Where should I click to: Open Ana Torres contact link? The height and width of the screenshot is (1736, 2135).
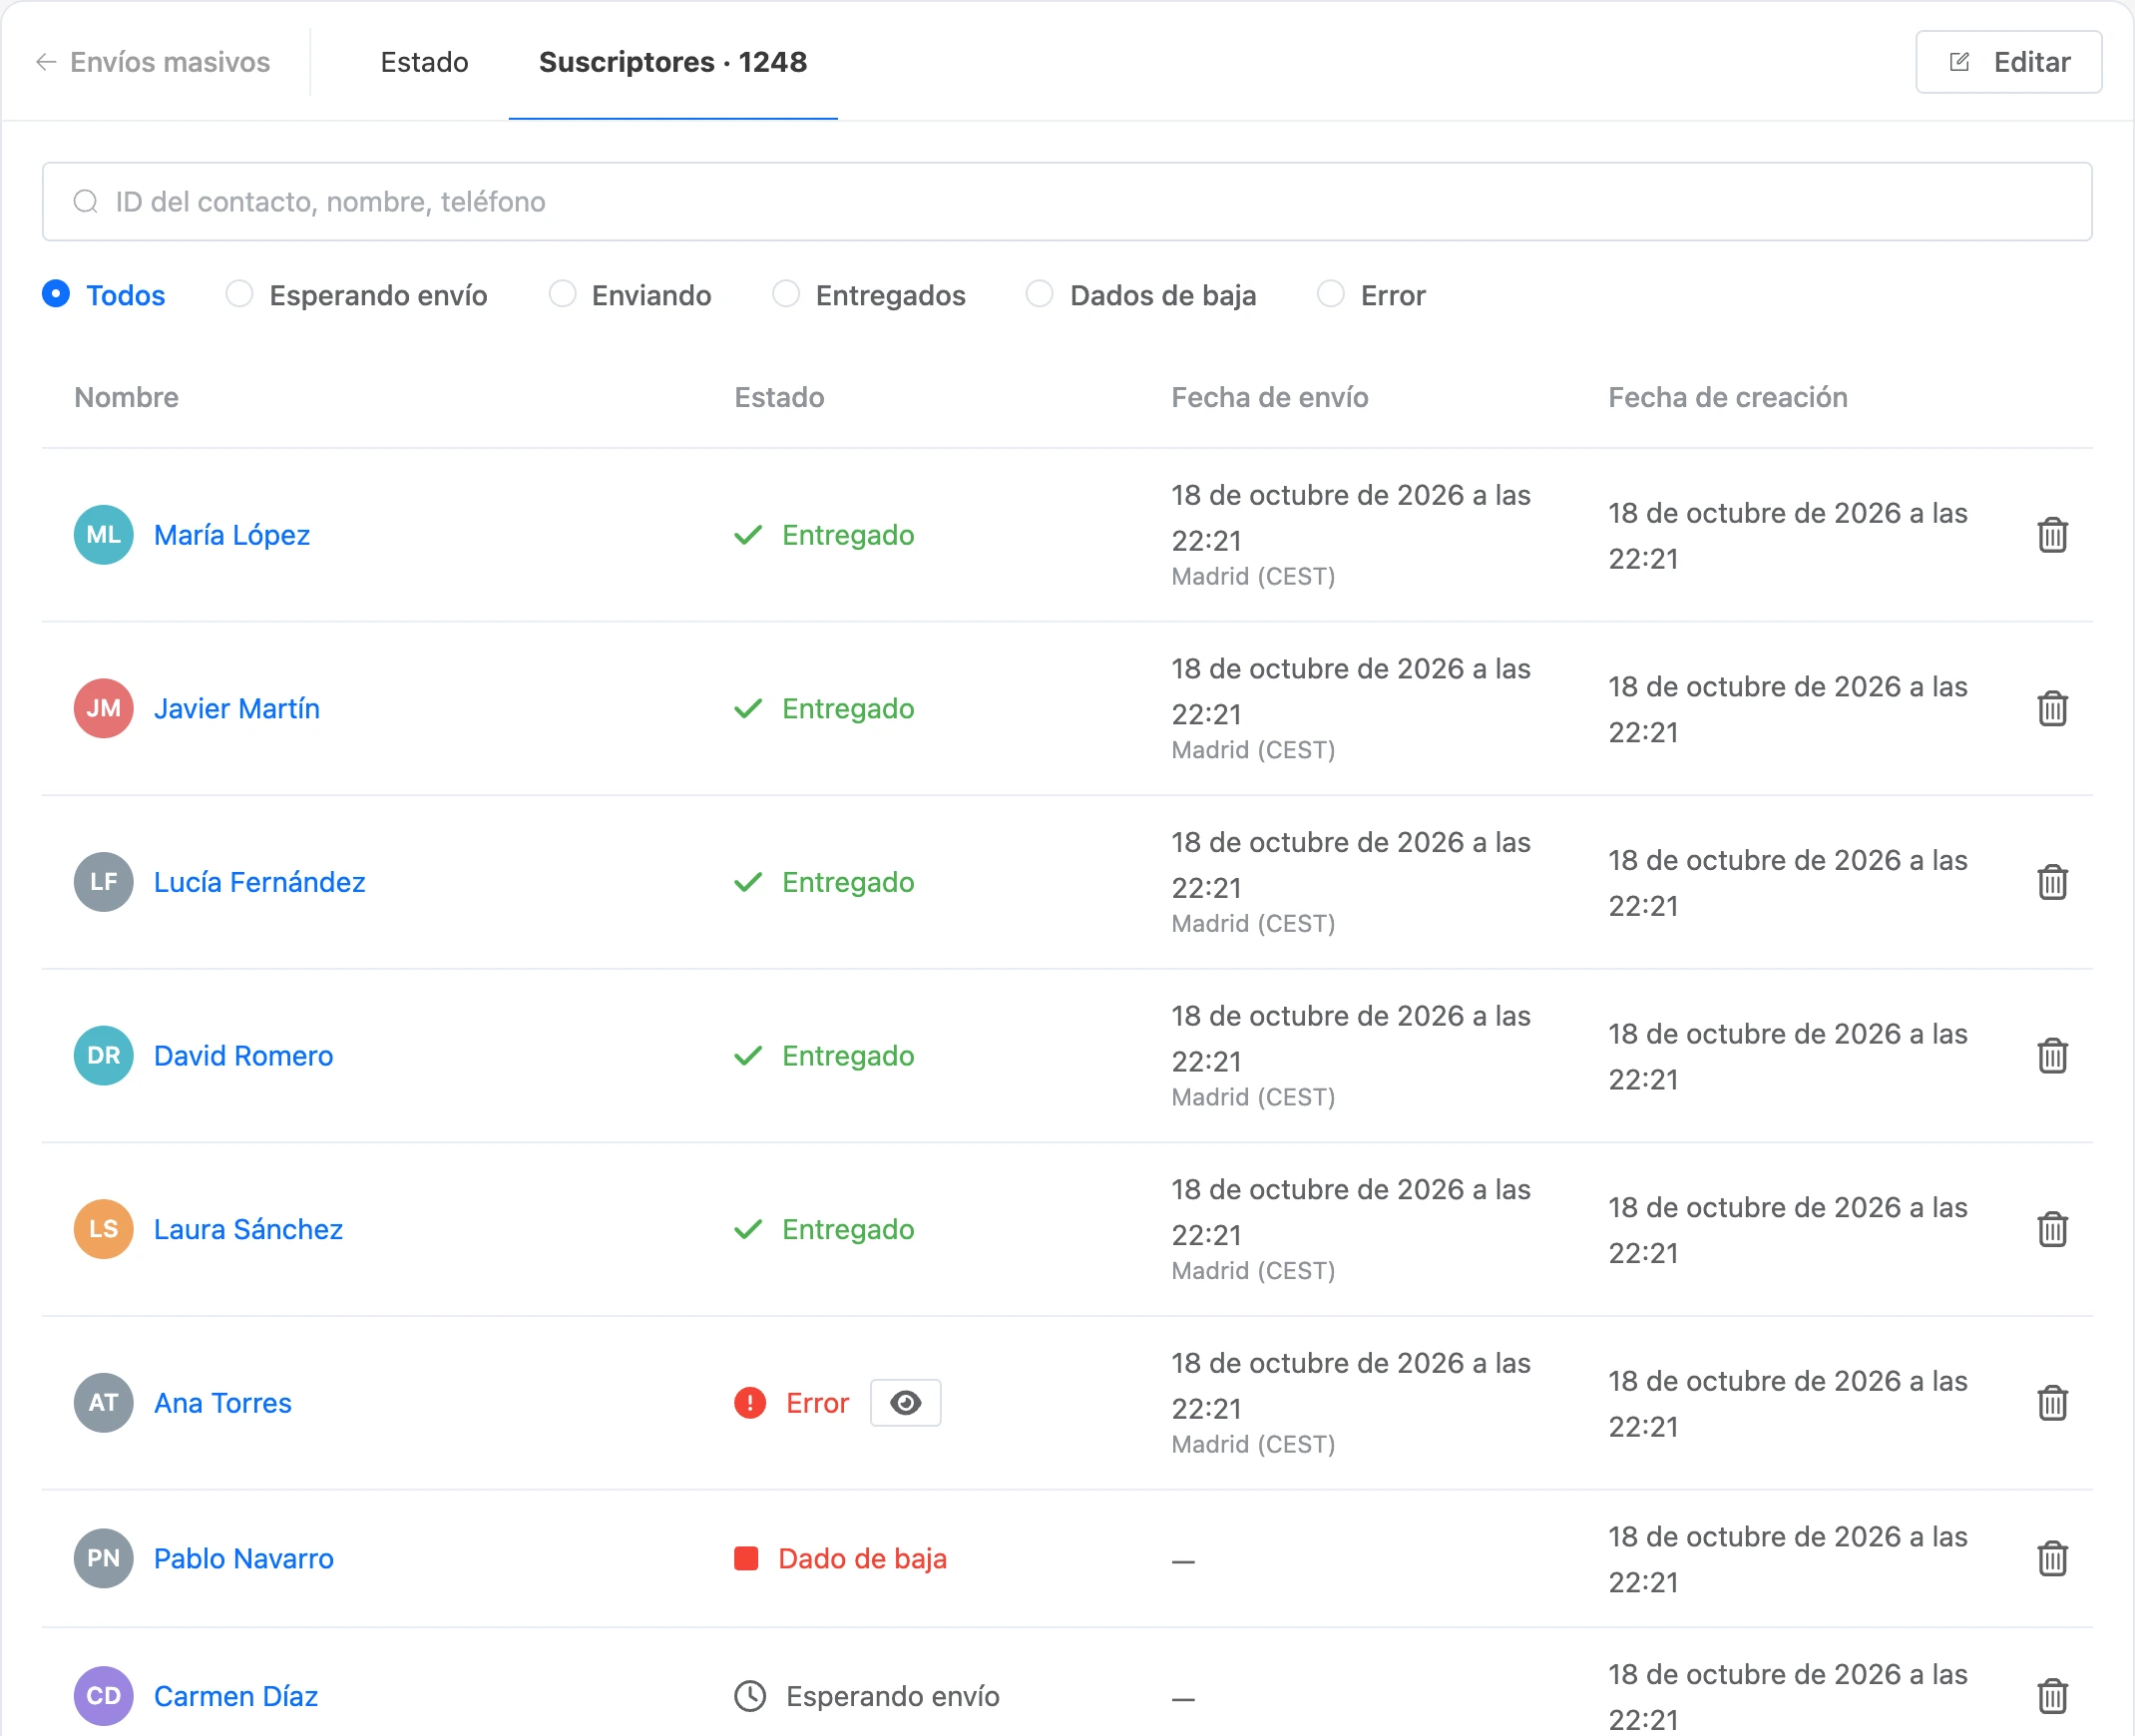pyautogui.click(x=223, y=1403)
